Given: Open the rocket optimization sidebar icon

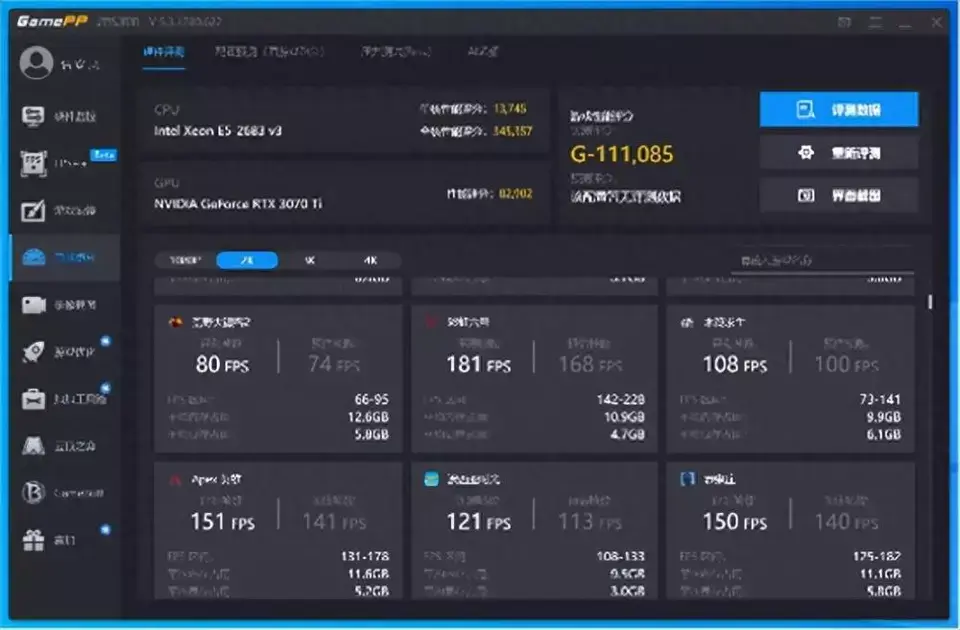Looking at the screenshot, I should point(33,351).
